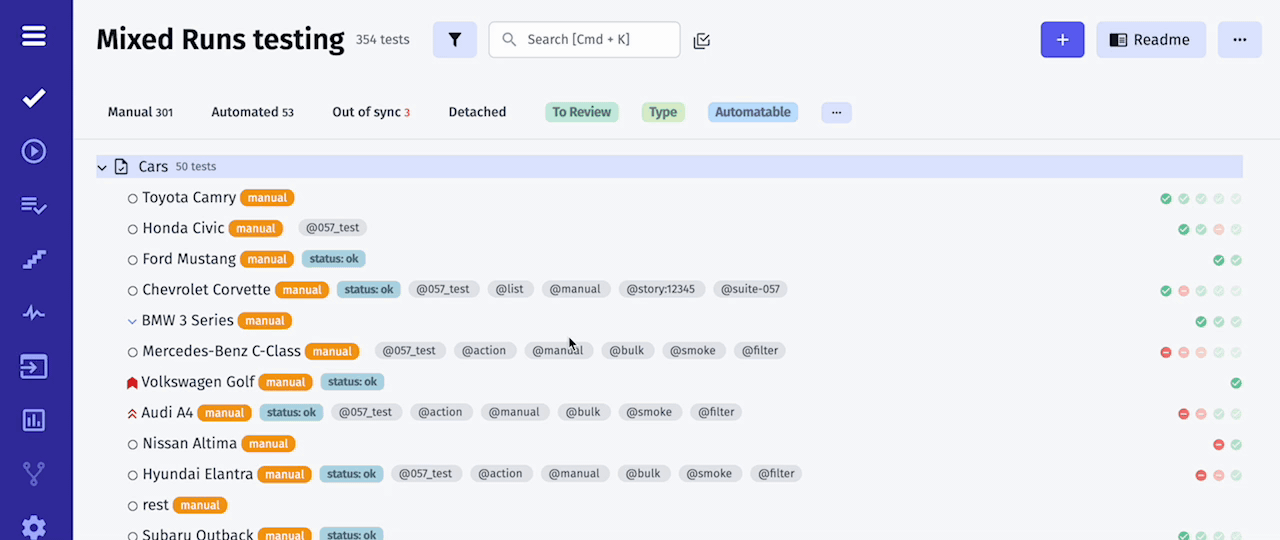Open the Volkswagen Golf test
Viewport: 1280px width, 540px height.
198,382
